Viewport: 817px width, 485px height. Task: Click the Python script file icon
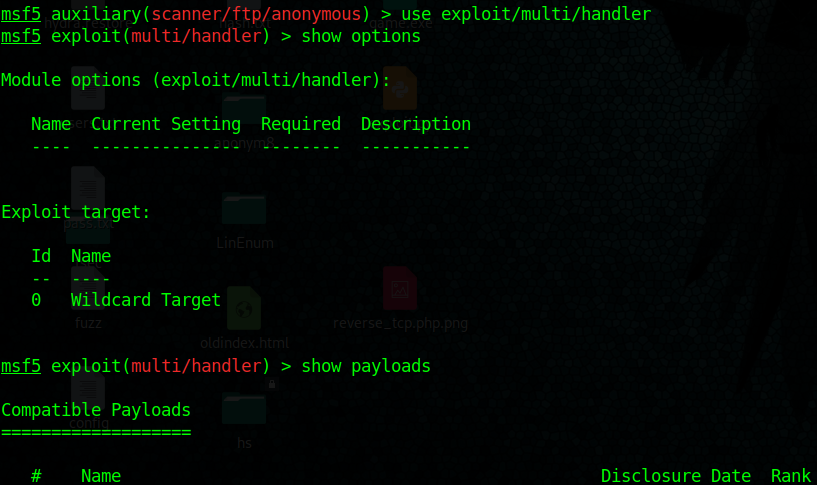400,88
